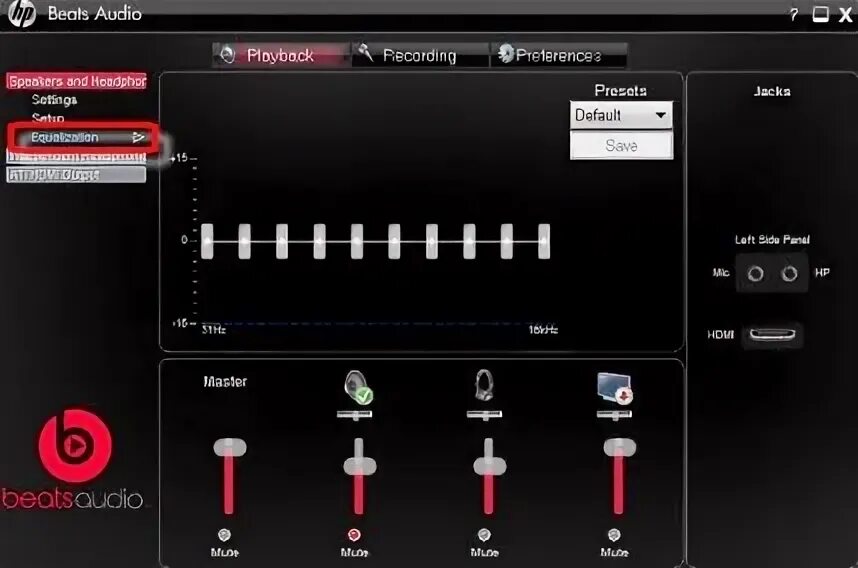Mute the Master volume
Screen dimensions: 858x568
[x=224, y=535]
